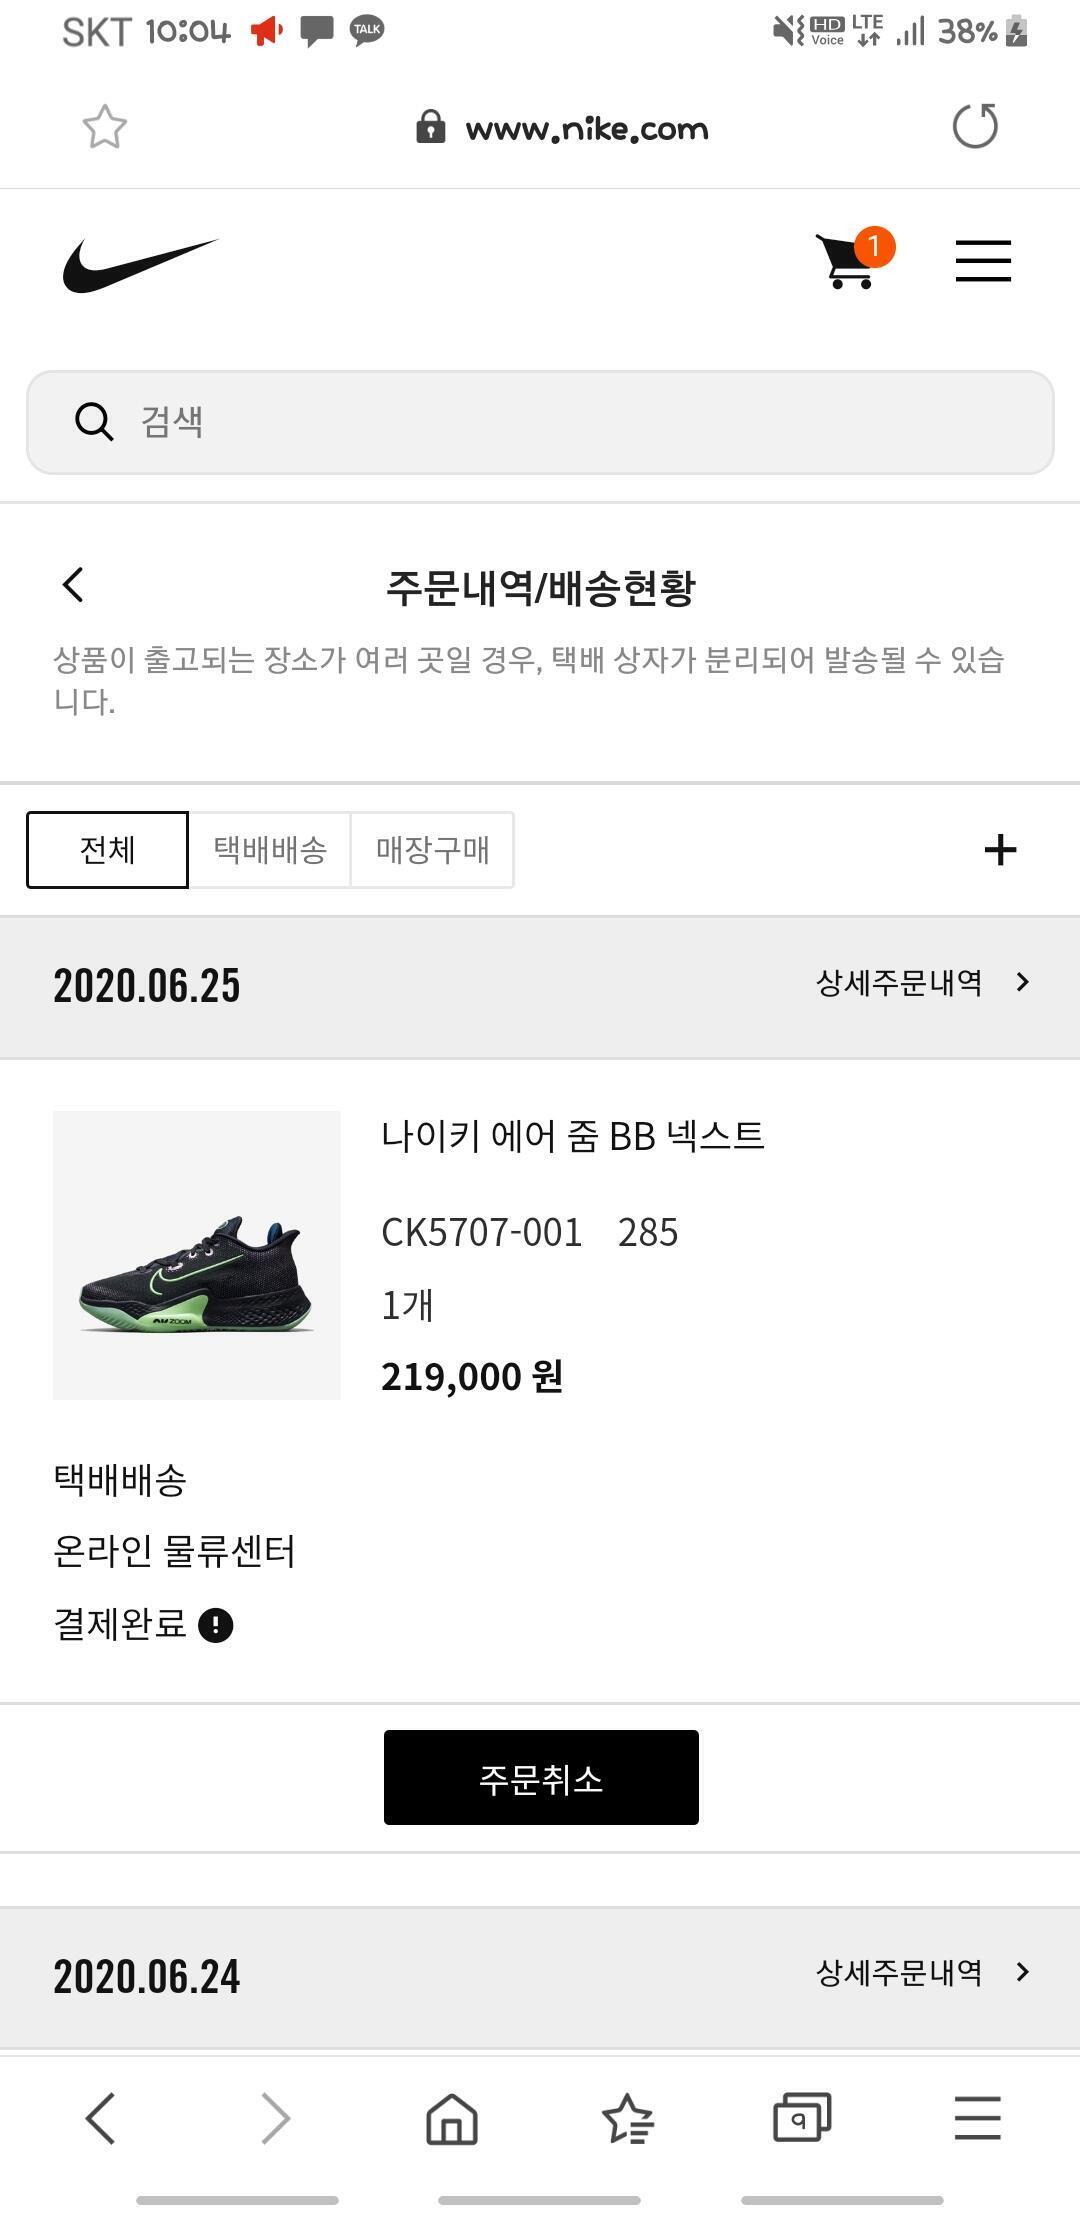Image resolution: width=1080 pixels, height=2220 pixels.
Task: Tap the Nike swoosh logo
Action: (x=140, y=265)
